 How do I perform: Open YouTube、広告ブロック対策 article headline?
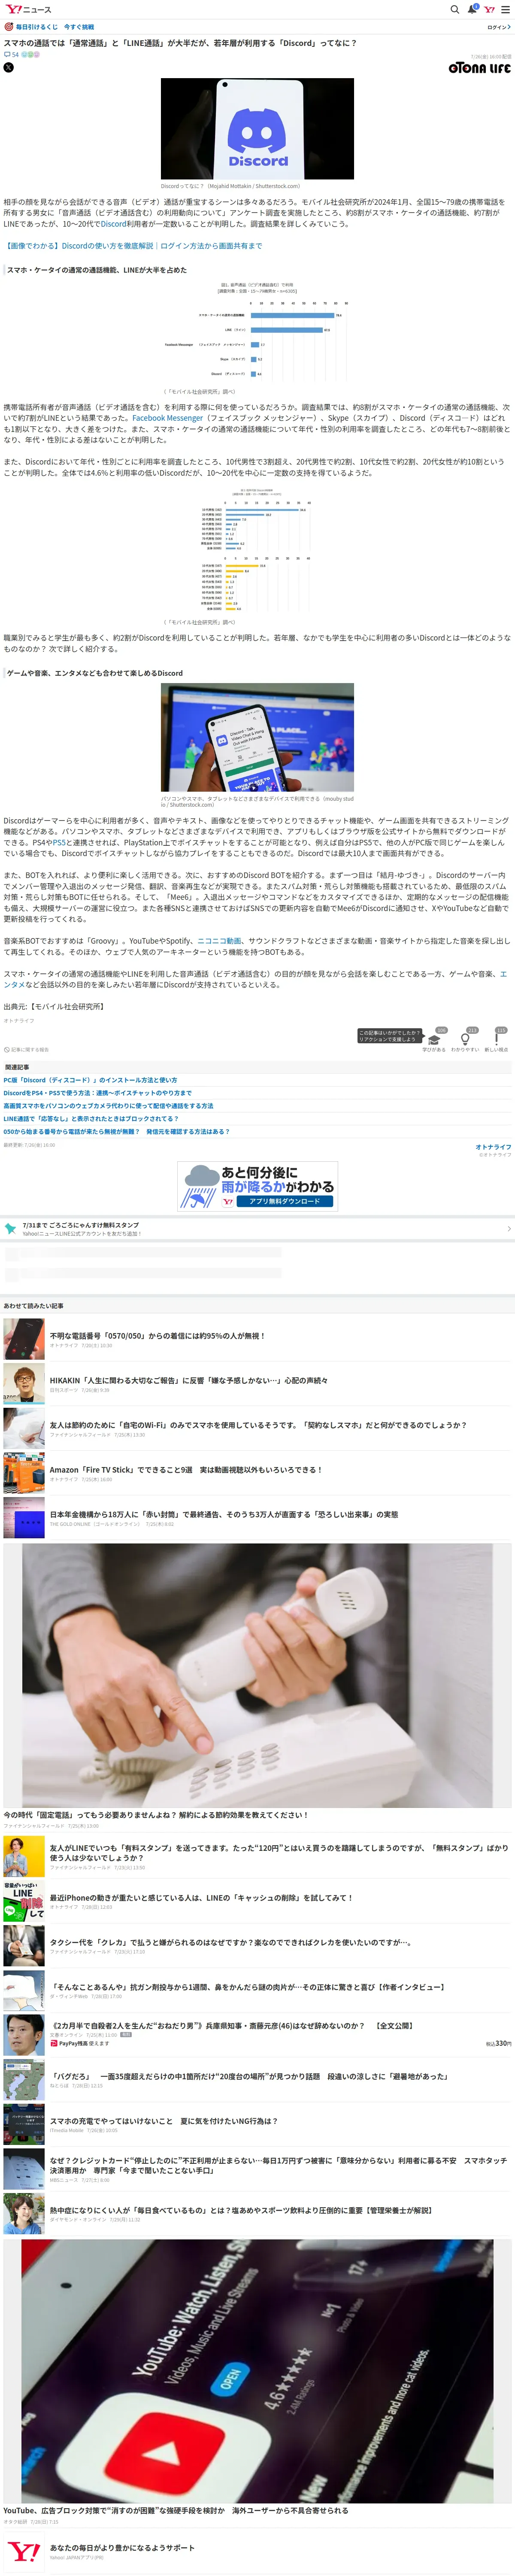176,2511
